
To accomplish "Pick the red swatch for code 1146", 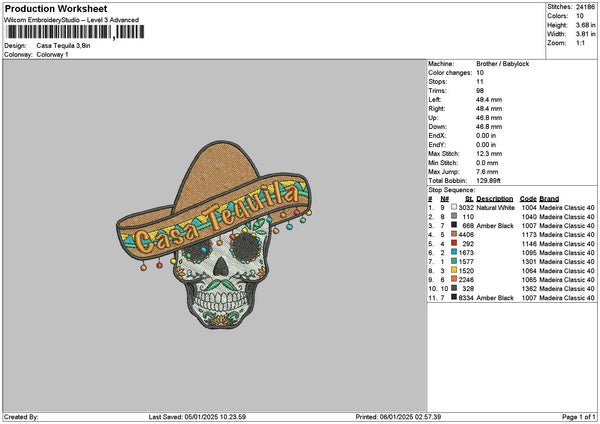I will (454, 243).
